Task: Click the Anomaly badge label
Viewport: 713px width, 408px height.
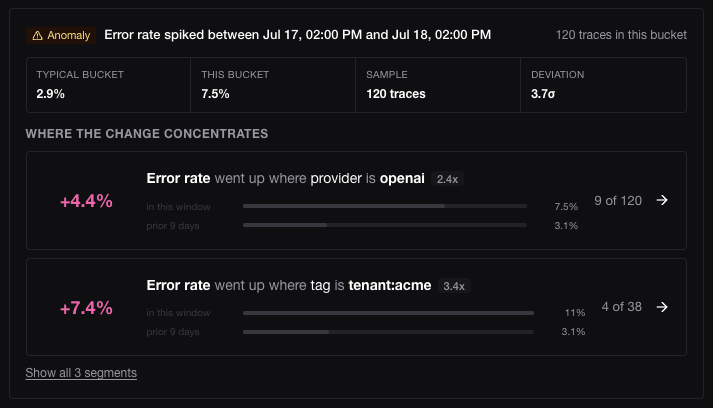Action: click(x=61, y=35)
